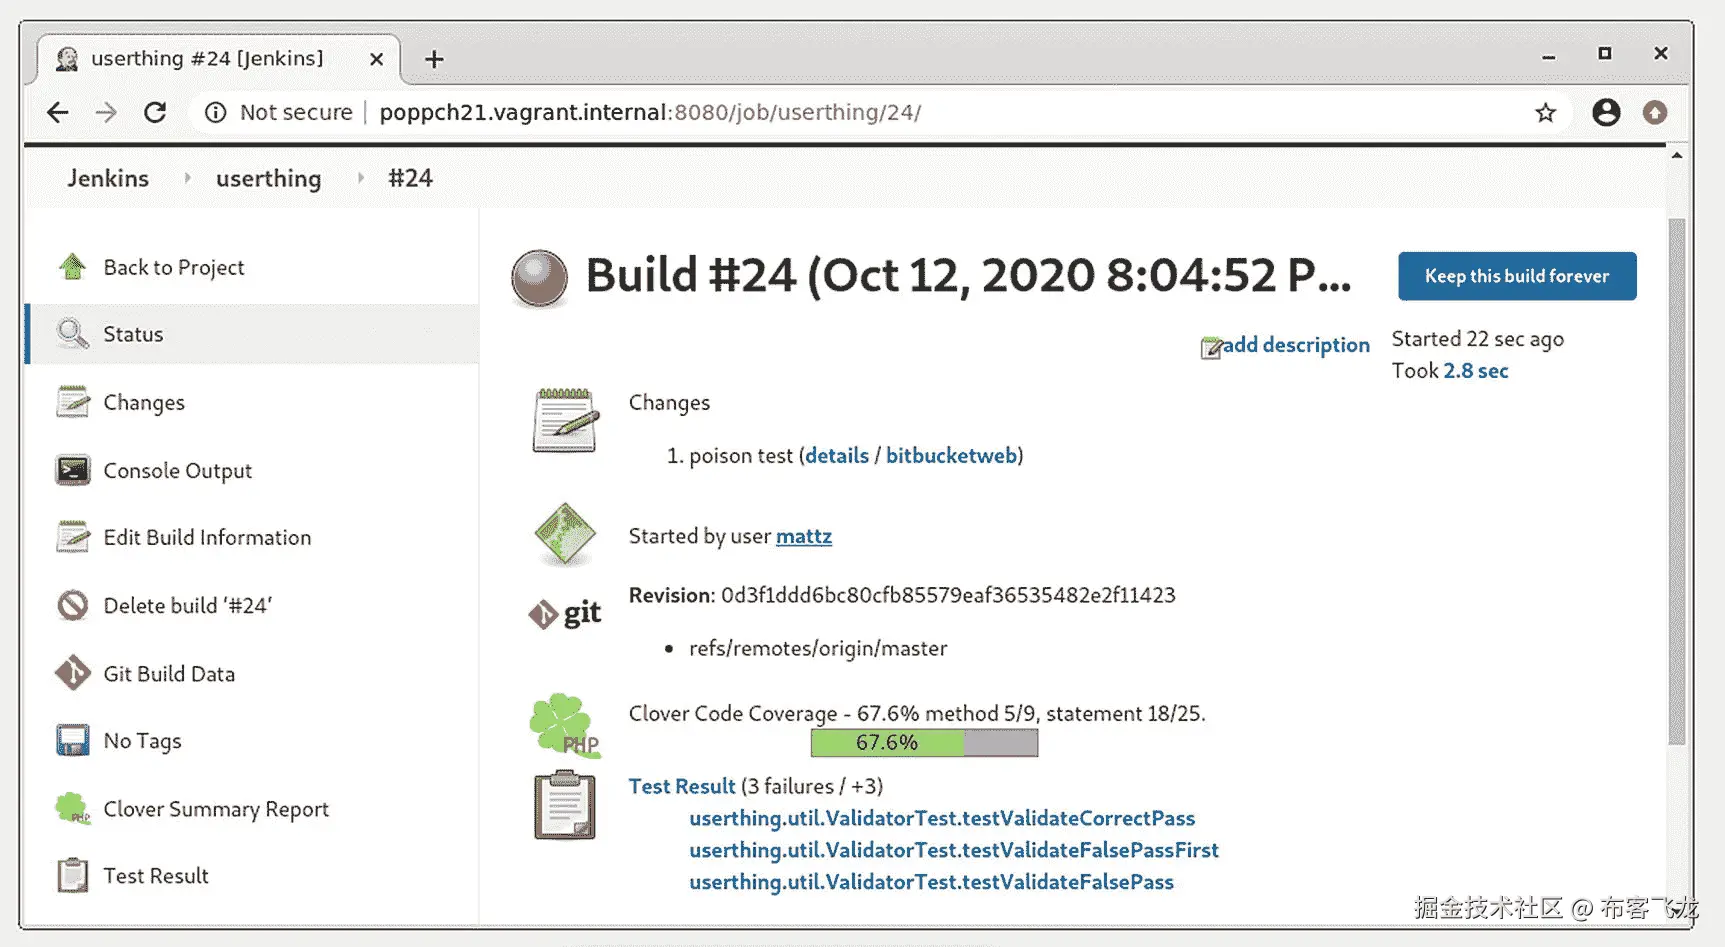1725x947 pixels.
Task: Select Status in the side menu
Action: point(133,334)
